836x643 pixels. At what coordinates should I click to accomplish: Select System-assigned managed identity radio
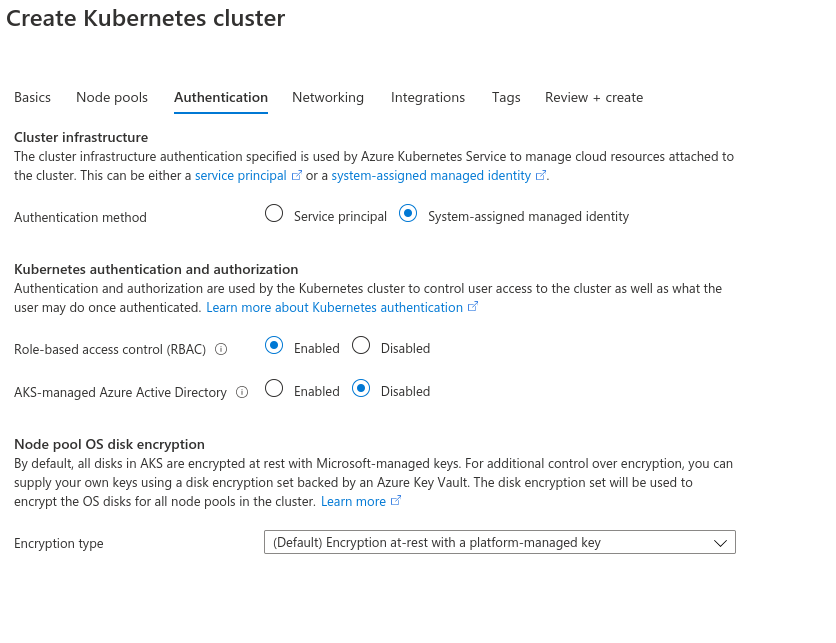[408, 214]
